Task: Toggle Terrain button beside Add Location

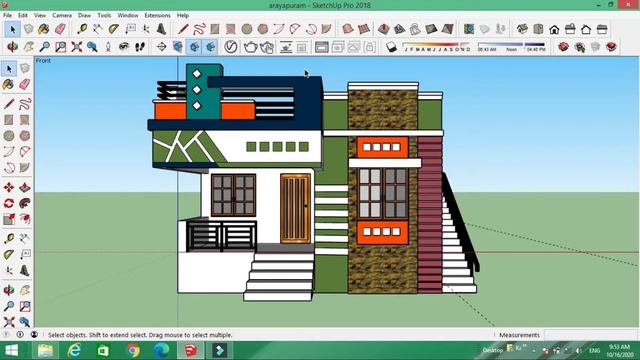Action: [484, 29]
